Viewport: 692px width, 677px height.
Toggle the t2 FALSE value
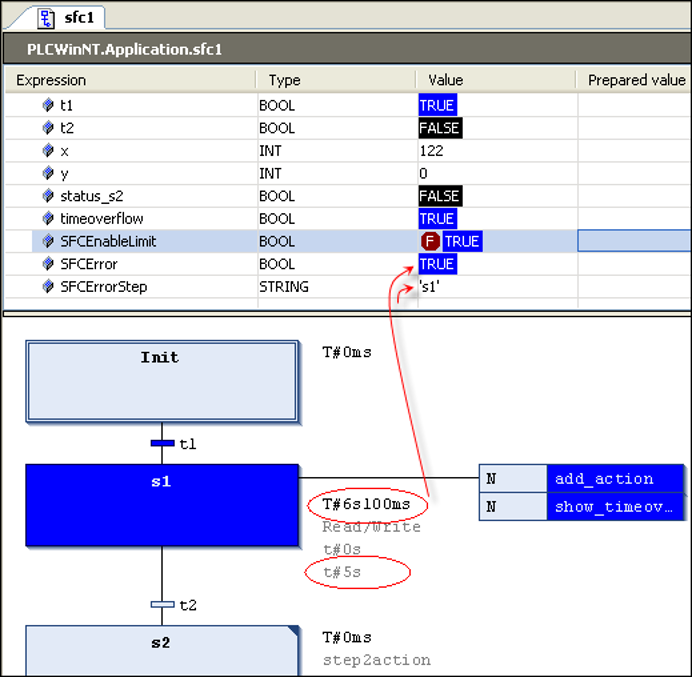point(440,128)
